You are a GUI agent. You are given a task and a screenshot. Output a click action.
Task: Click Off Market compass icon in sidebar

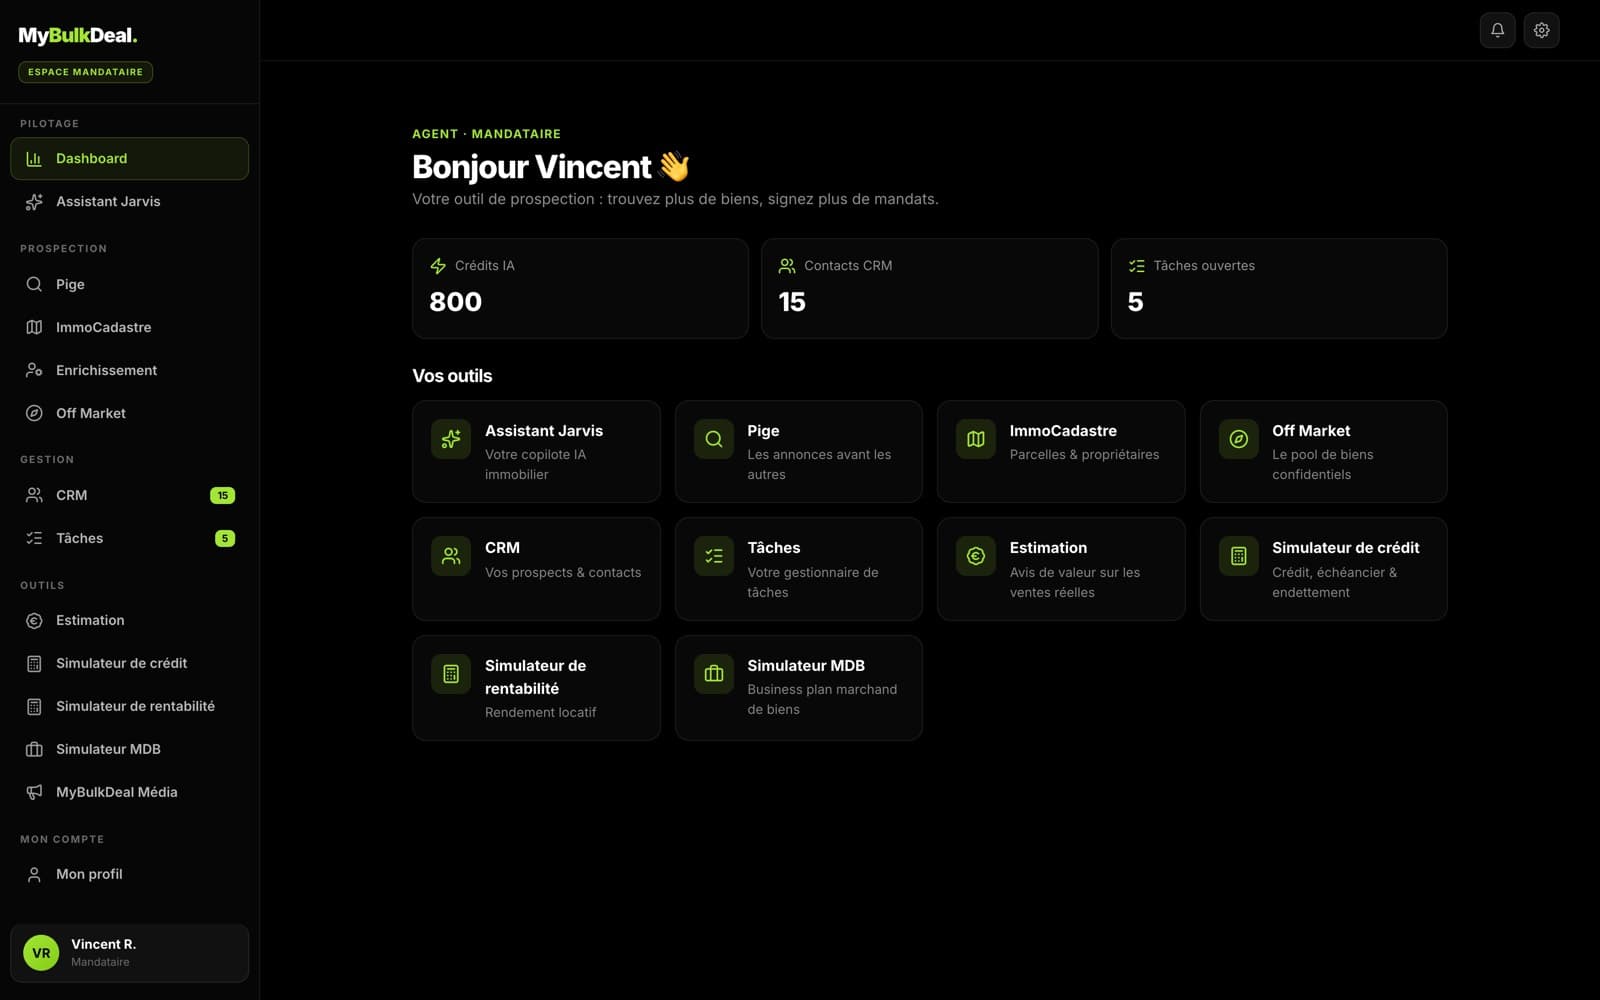coord(34,413)
